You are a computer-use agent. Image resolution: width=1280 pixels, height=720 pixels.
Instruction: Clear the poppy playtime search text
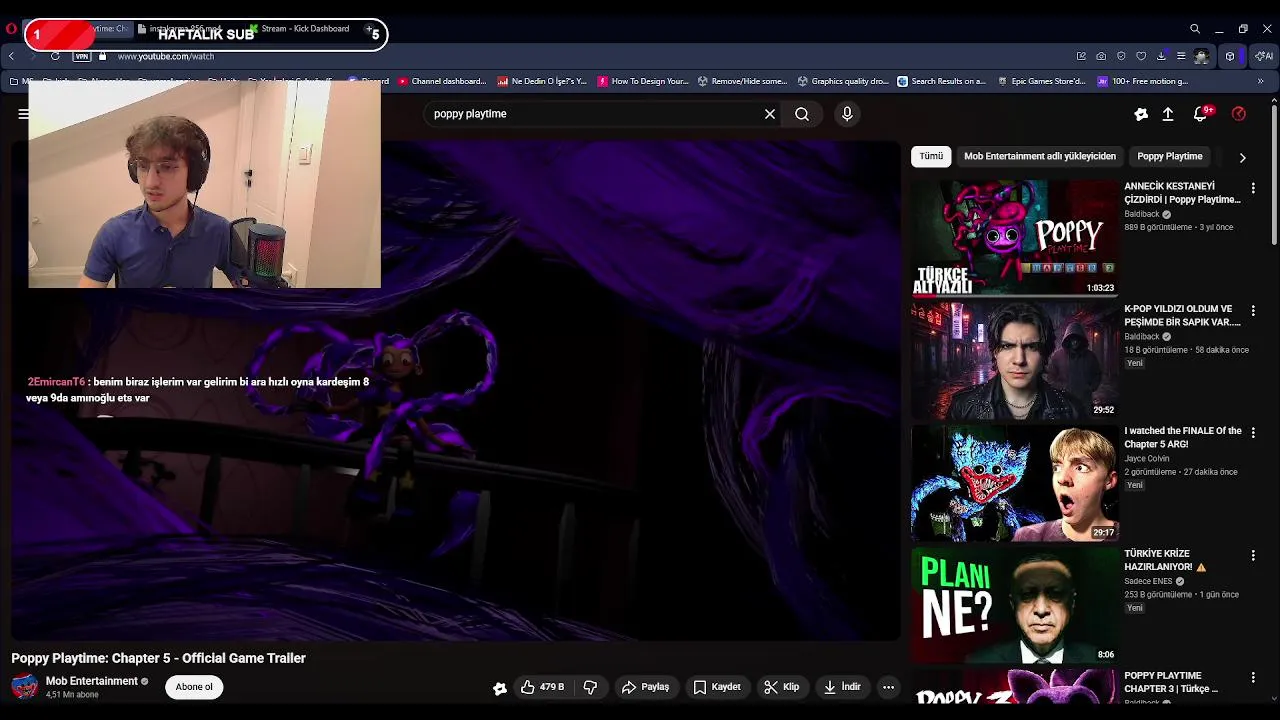click(x=770, y=114)
